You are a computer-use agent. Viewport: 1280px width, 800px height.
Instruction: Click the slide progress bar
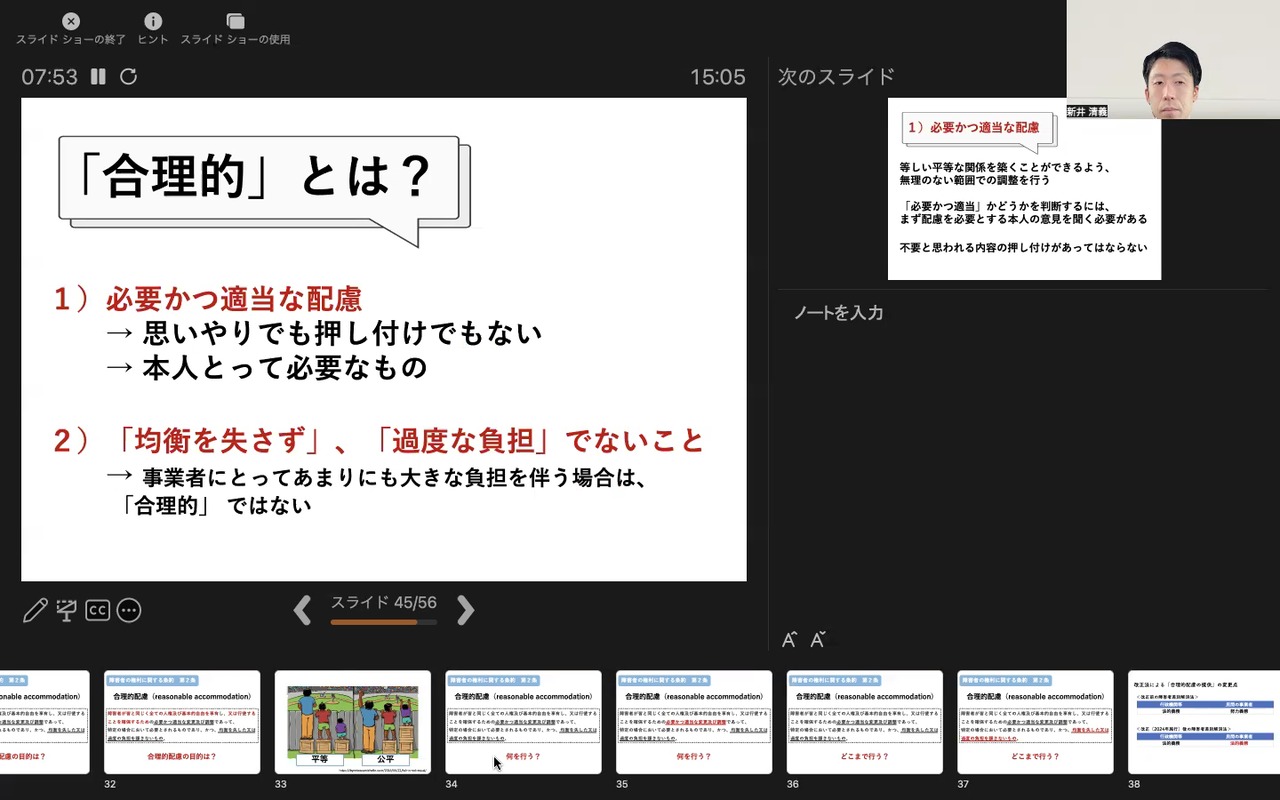coord(384,622)
